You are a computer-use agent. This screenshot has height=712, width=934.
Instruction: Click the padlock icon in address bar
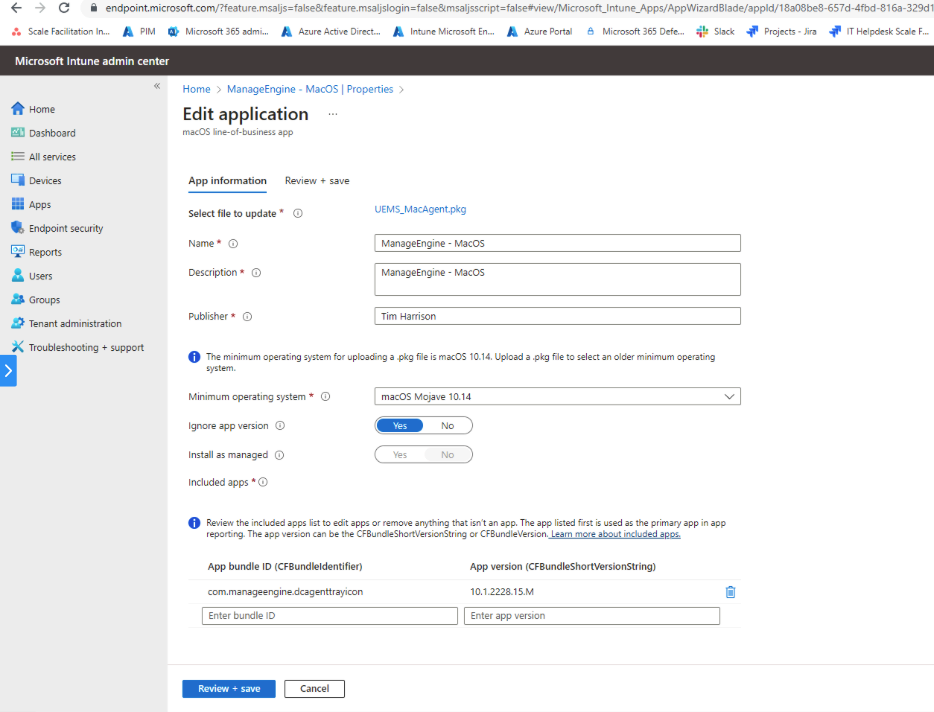point(94,8)
